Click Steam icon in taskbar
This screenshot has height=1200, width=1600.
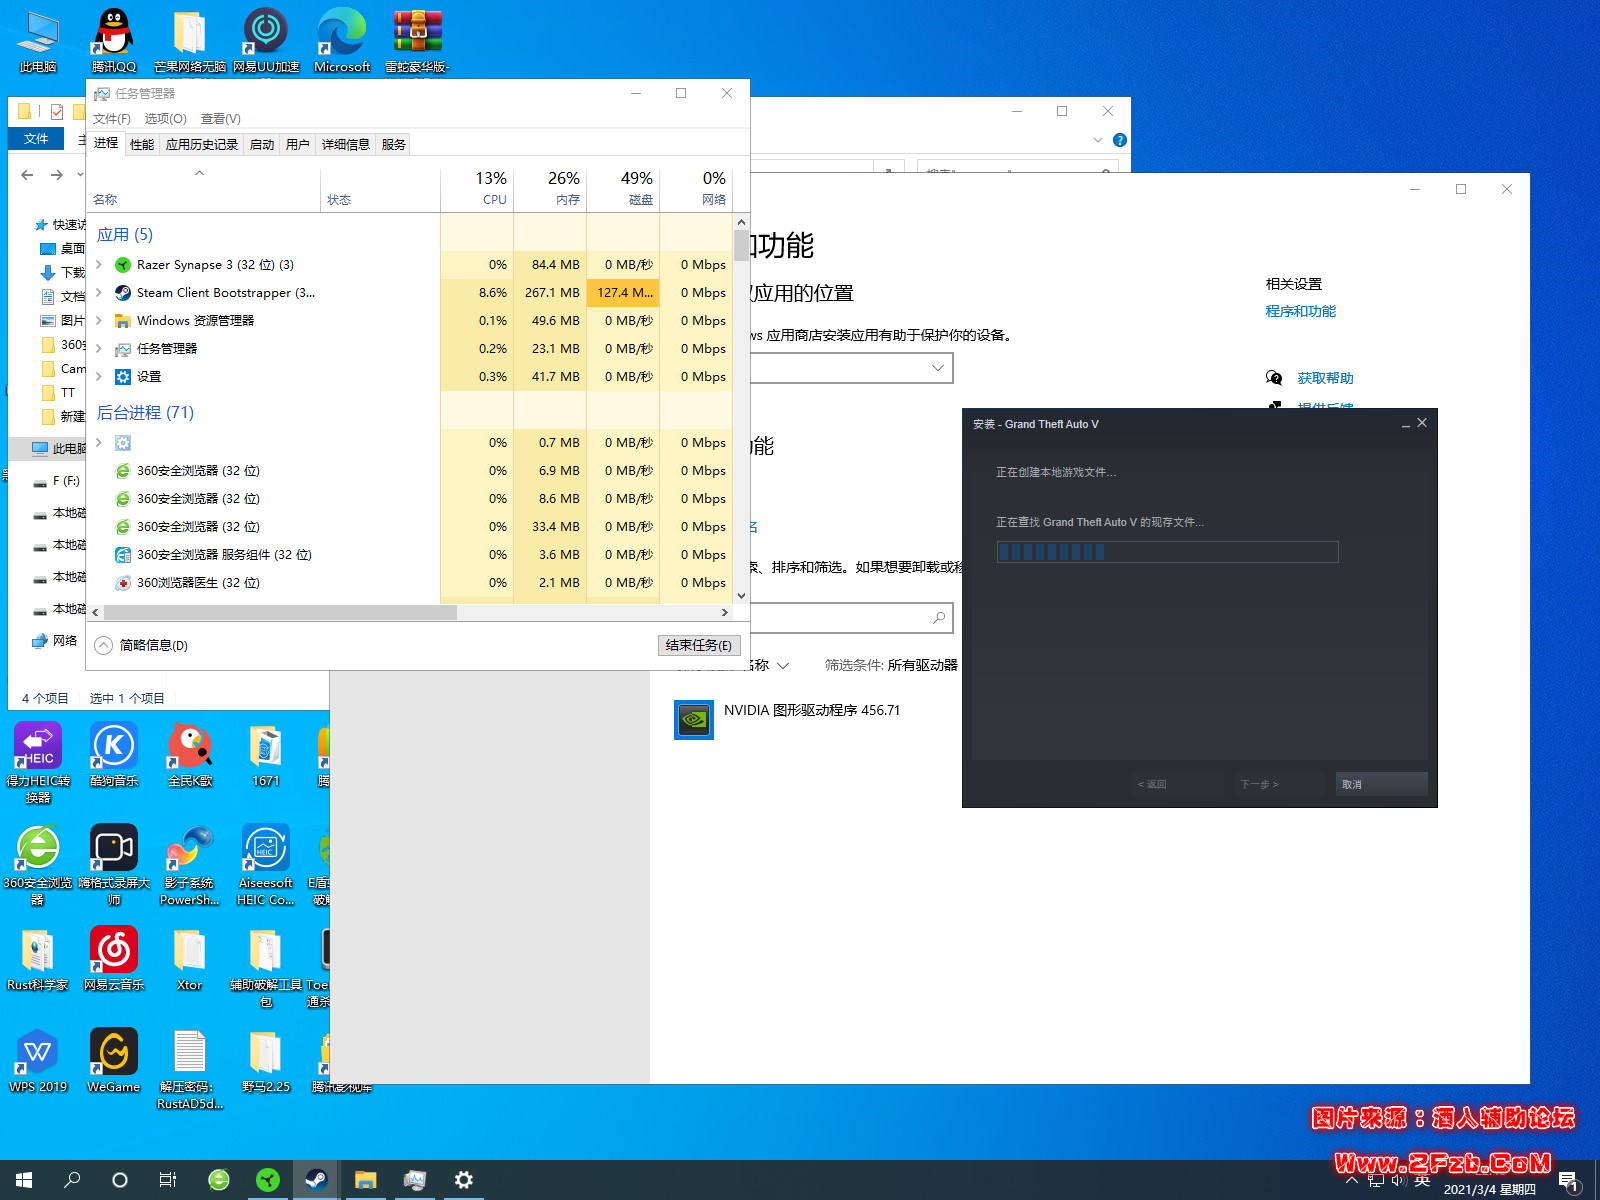[316, 1180]
